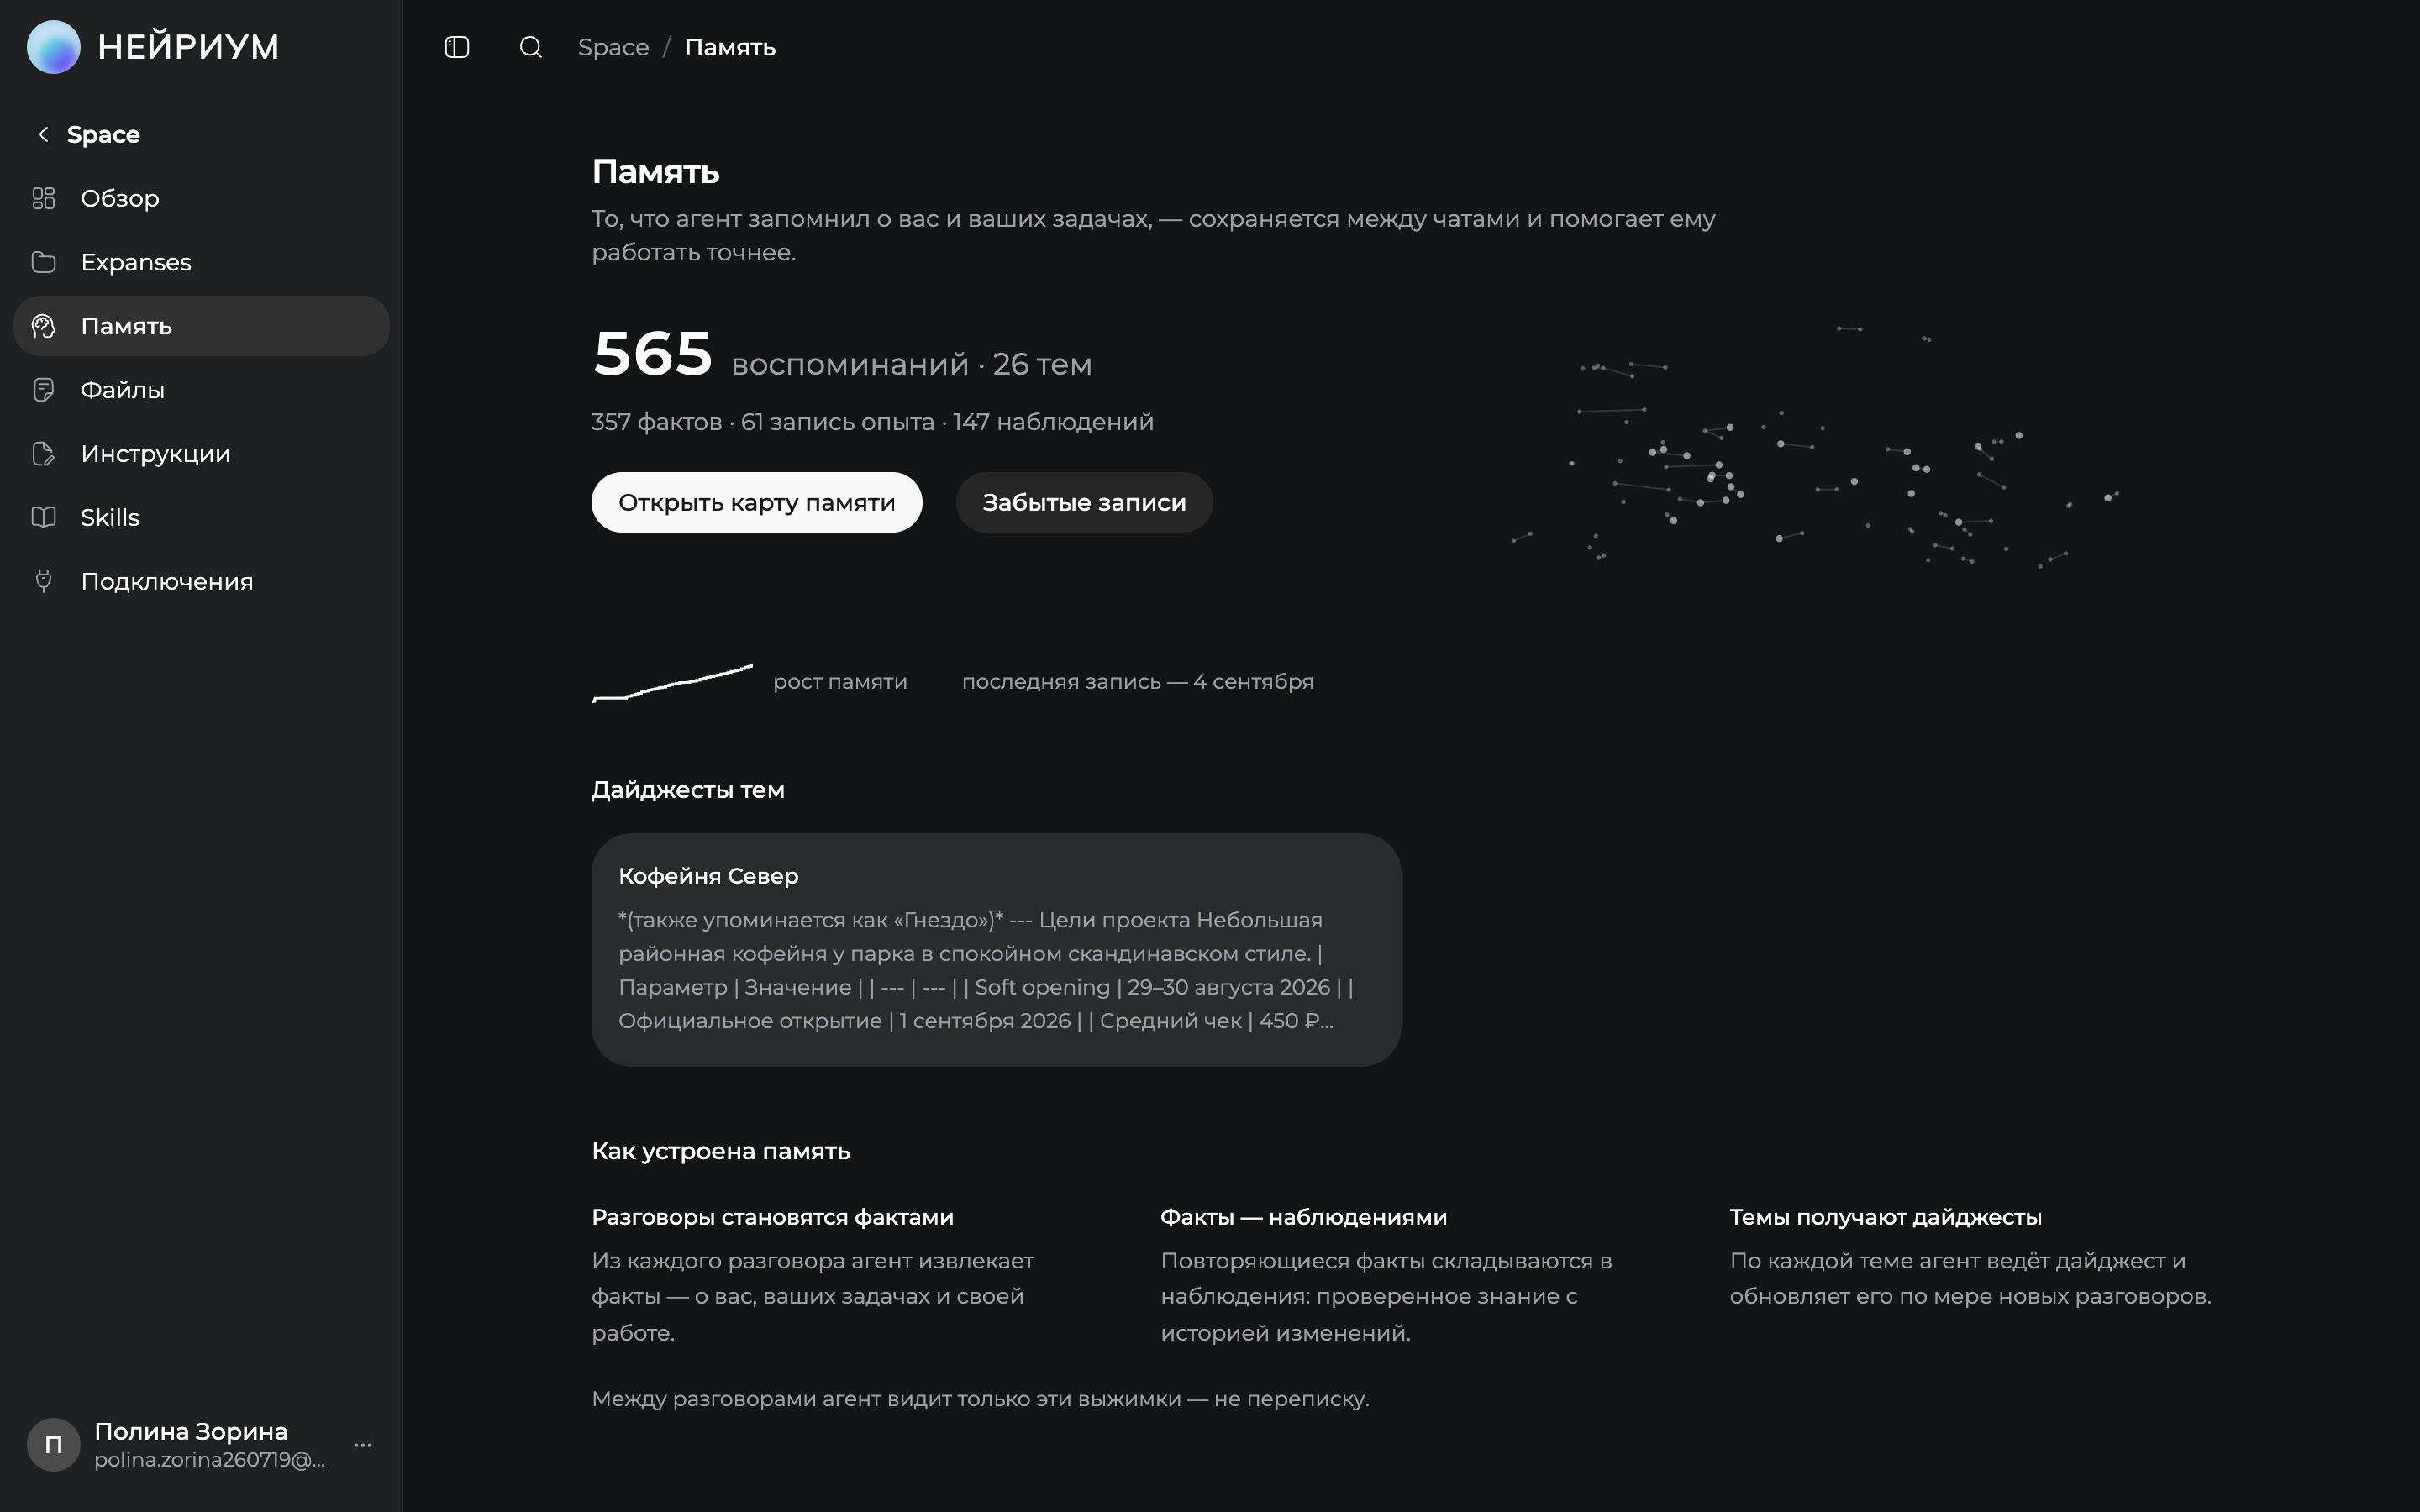The image size is (2420, 1512).
Task: Click the Skills book icon
Action: point(43,517)
